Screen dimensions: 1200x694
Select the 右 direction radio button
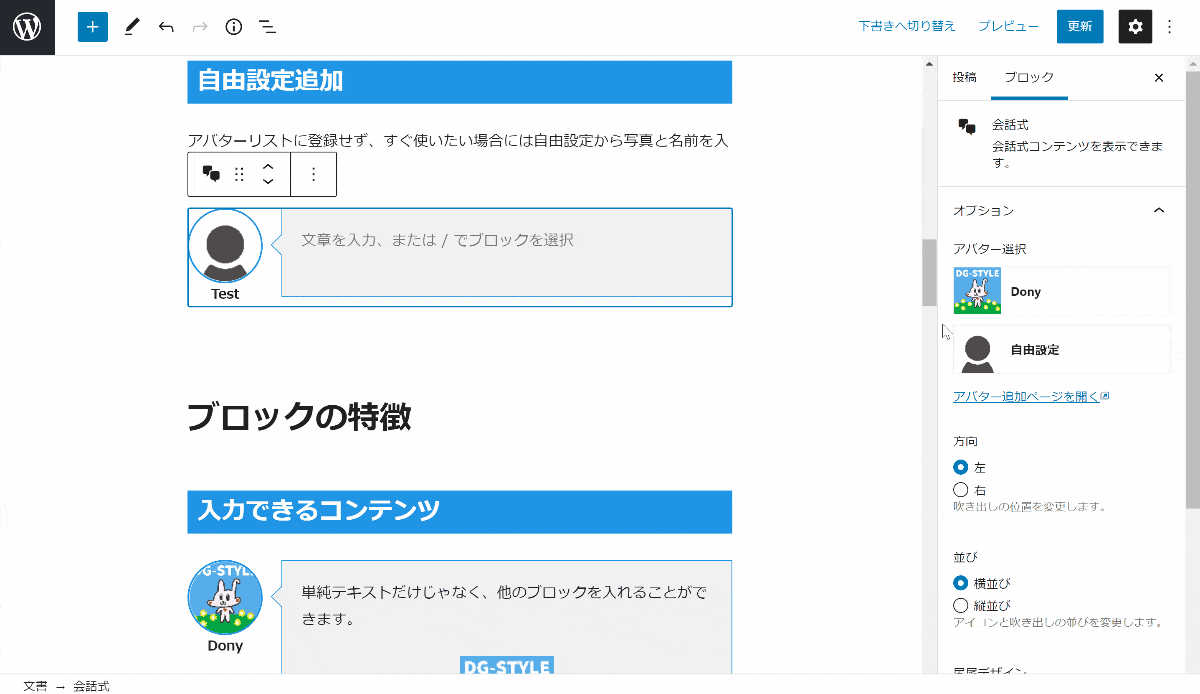pos(961,490)
